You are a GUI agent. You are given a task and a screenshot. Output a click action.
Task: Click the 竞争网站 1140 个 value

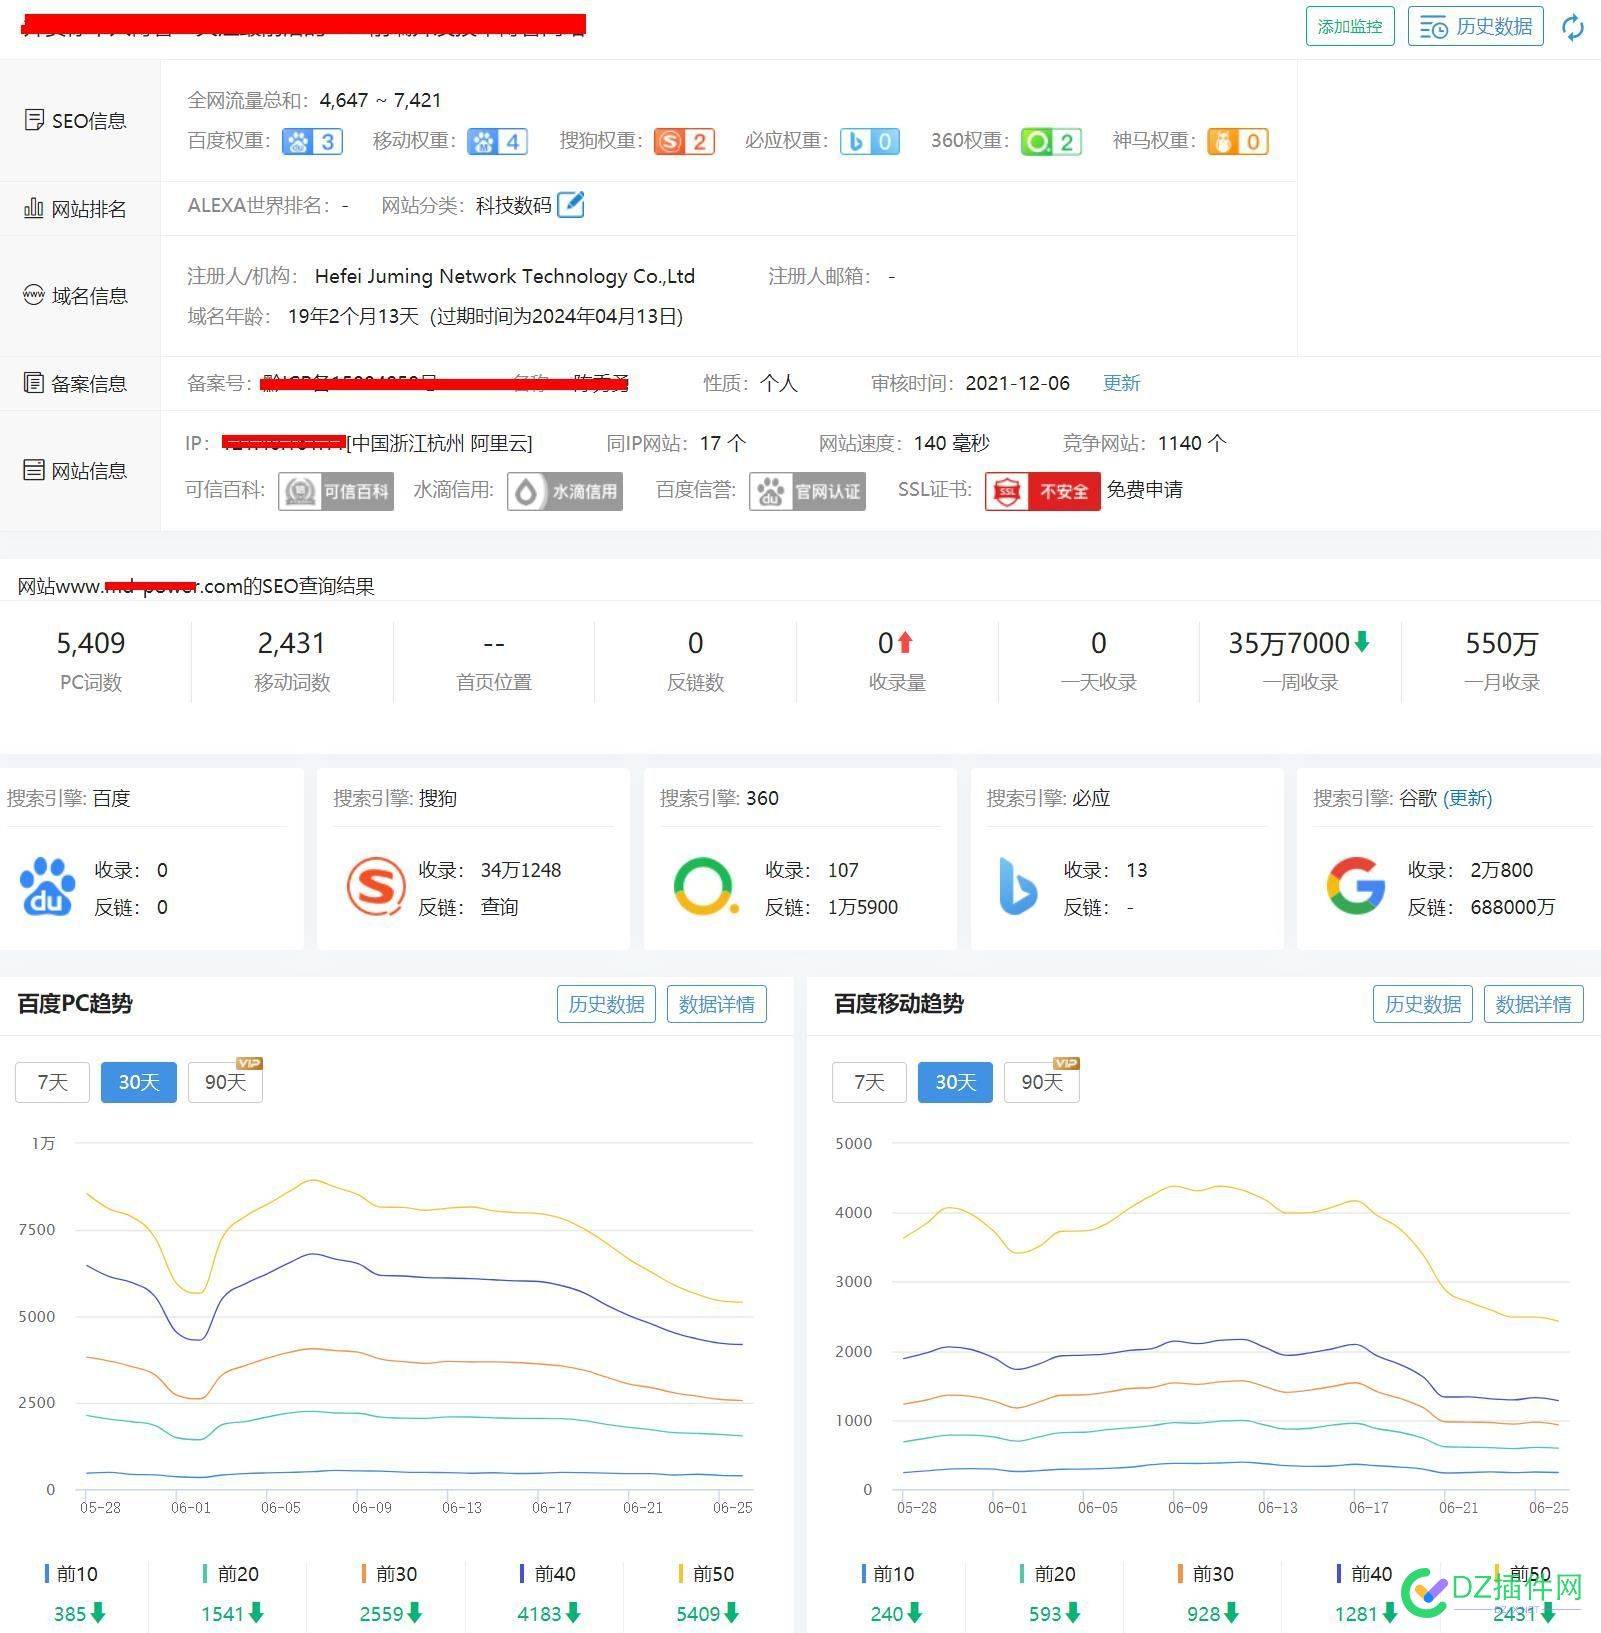(x=1192, y=443)
